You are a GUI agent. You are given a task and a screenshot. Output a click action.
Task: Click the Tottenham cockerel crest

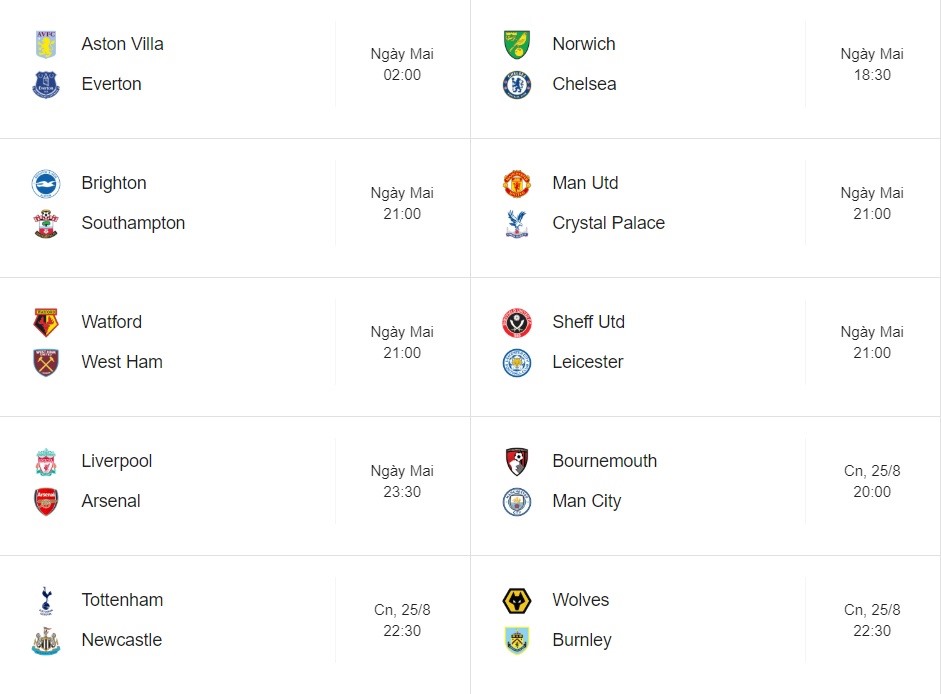tap(46, 600)
